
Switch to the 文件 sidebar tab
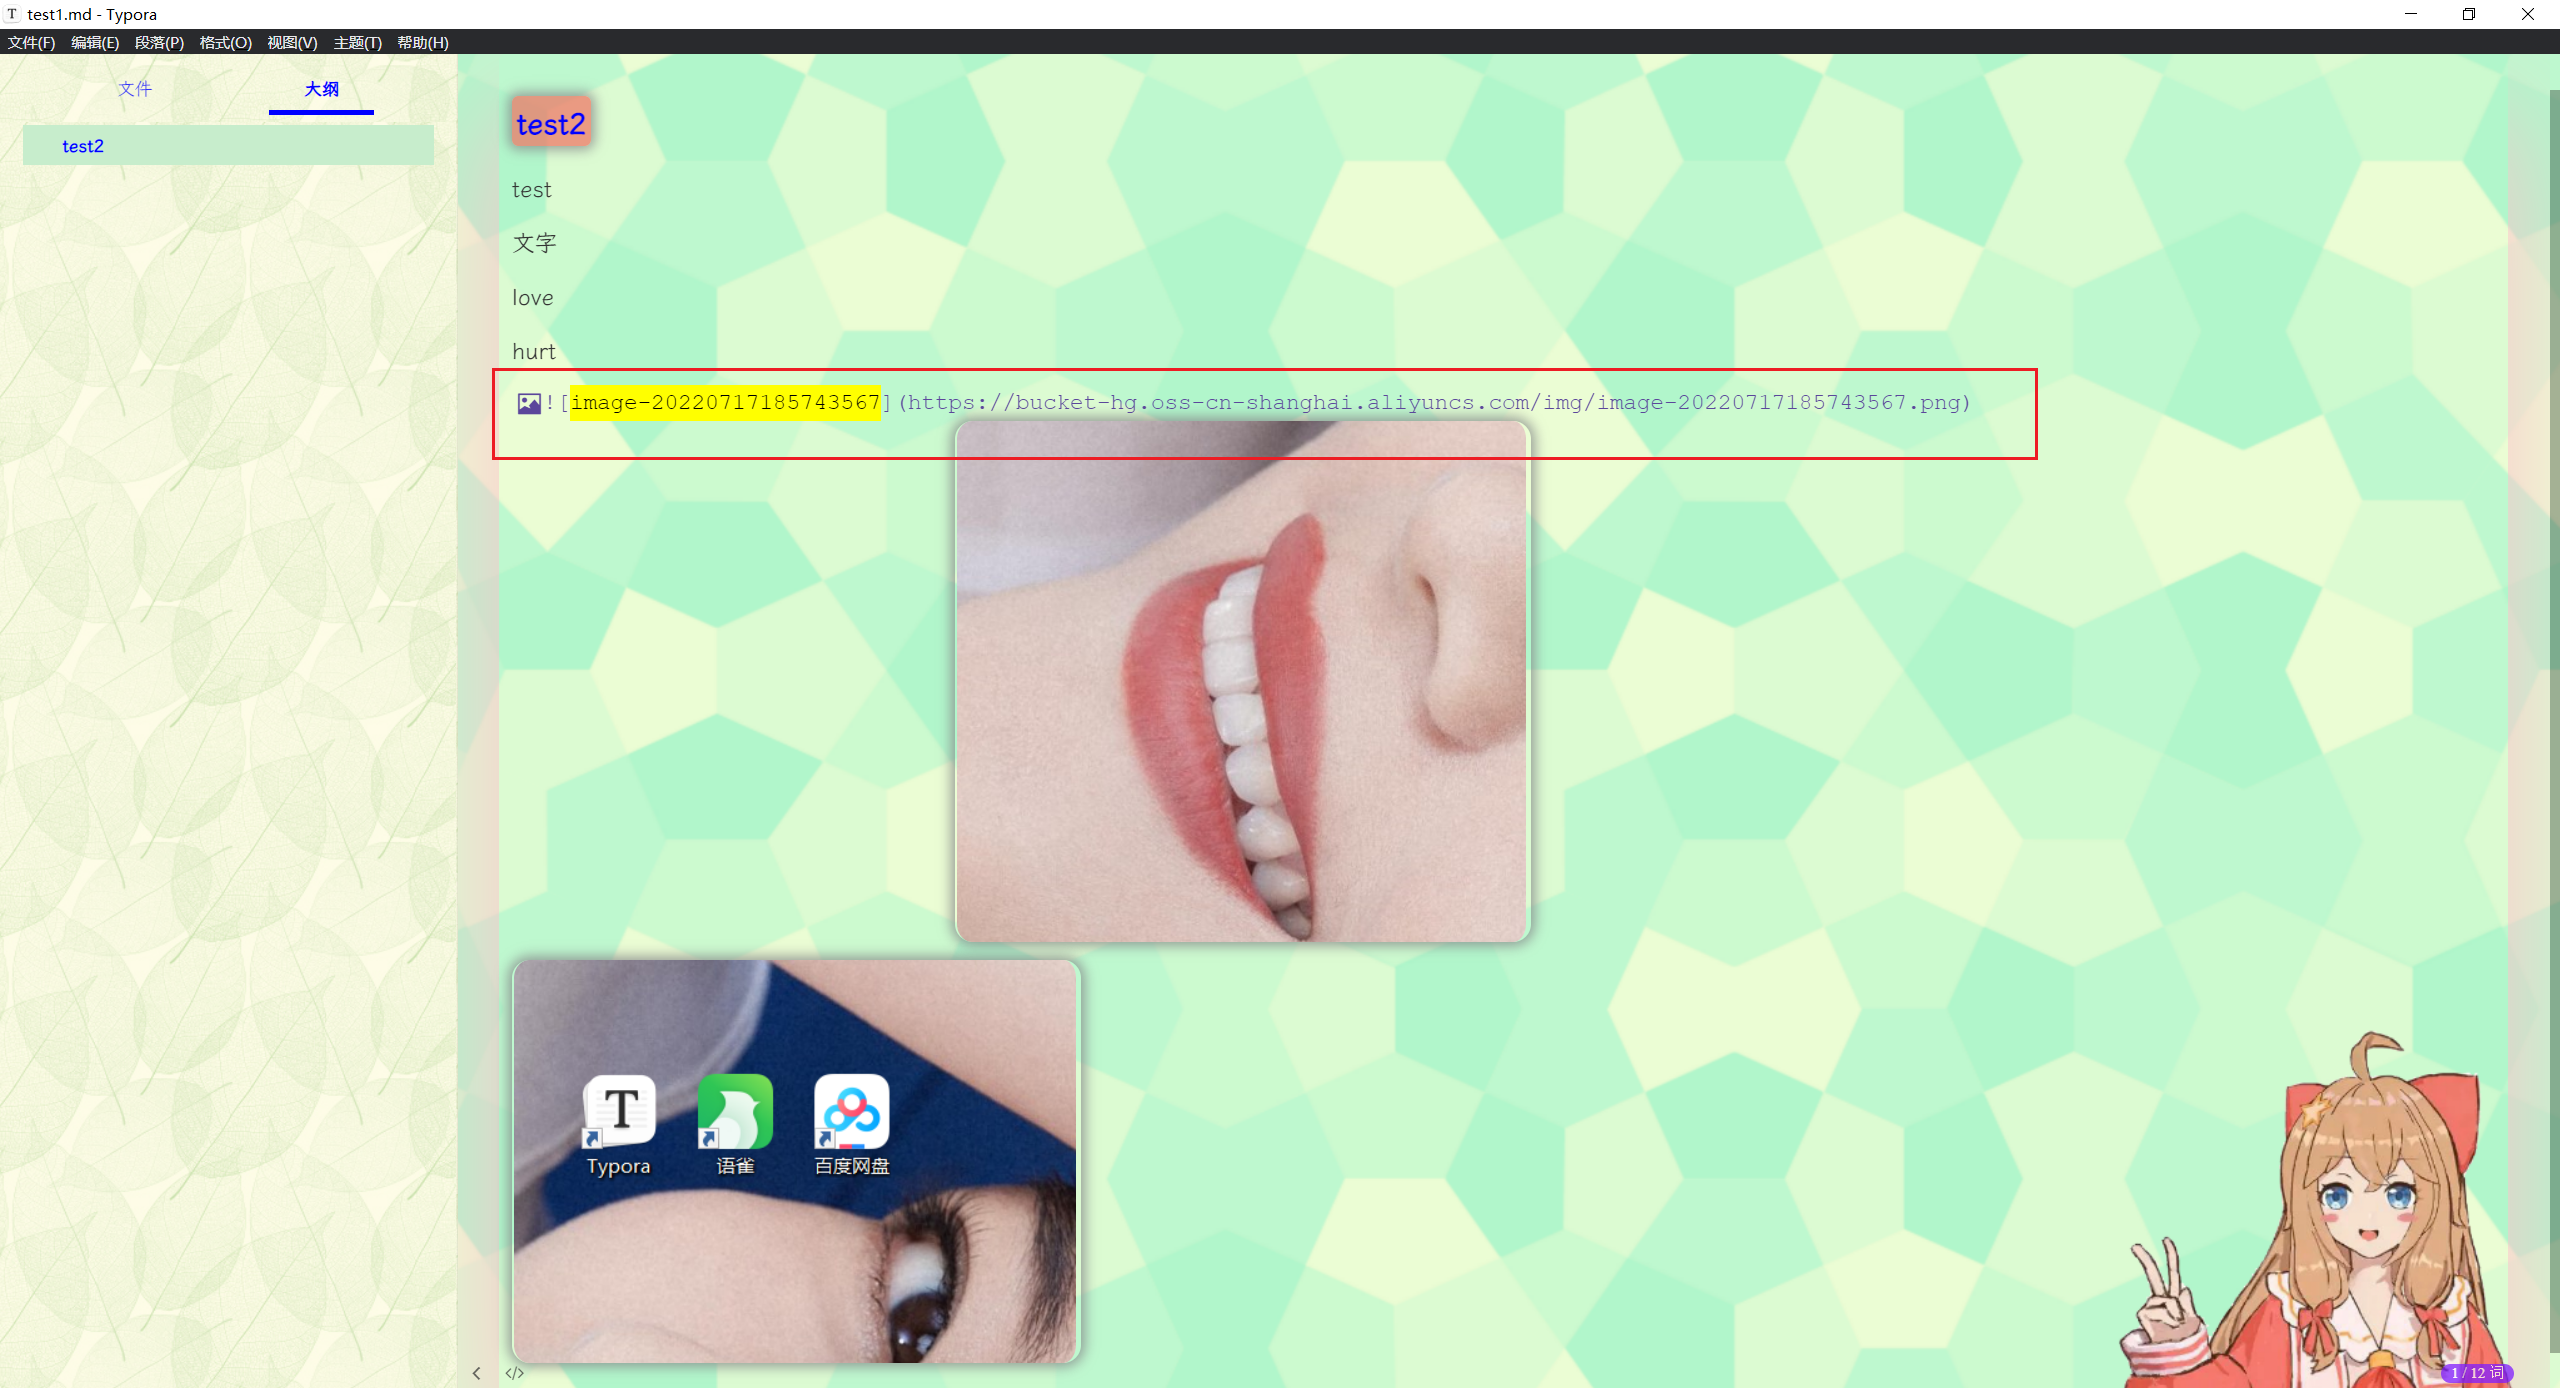[135, 89]
